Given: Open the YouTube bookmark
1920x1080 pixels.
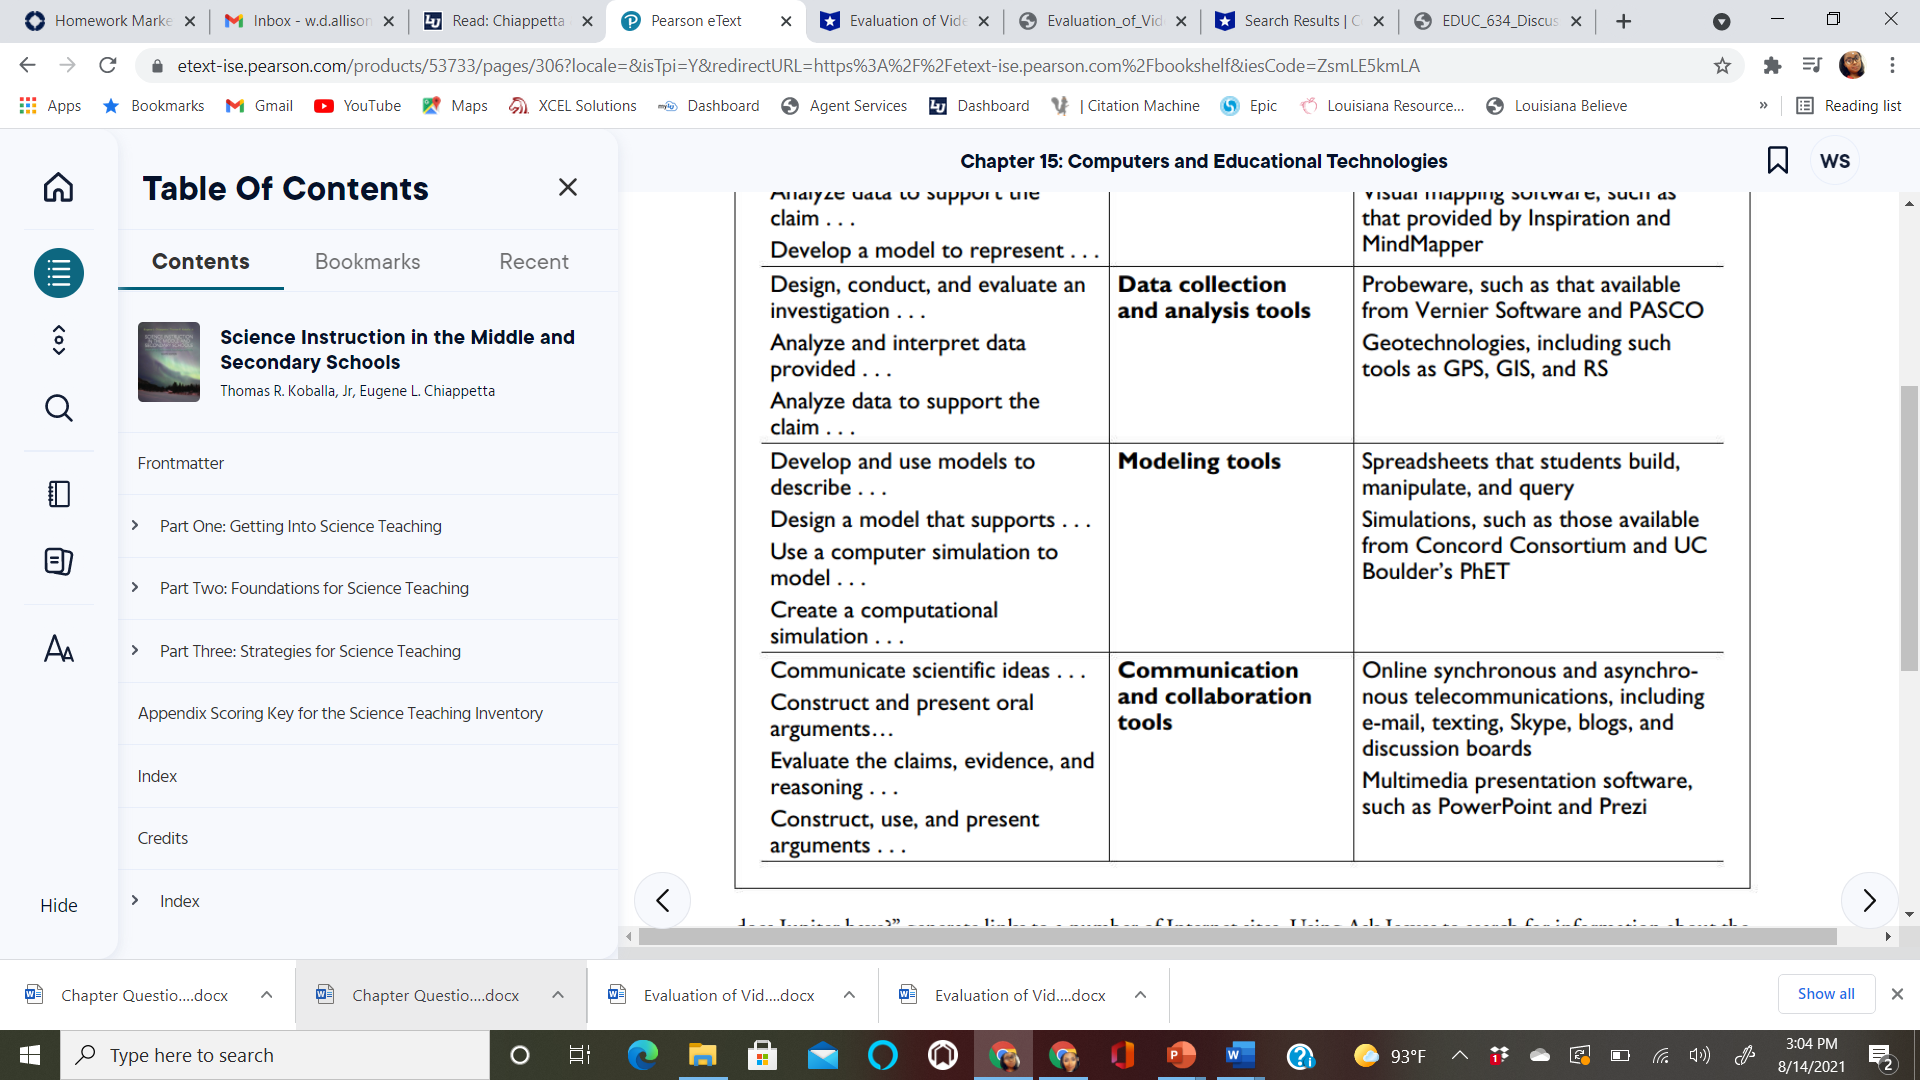Looking at the screenshot, I should click(357, 106).
